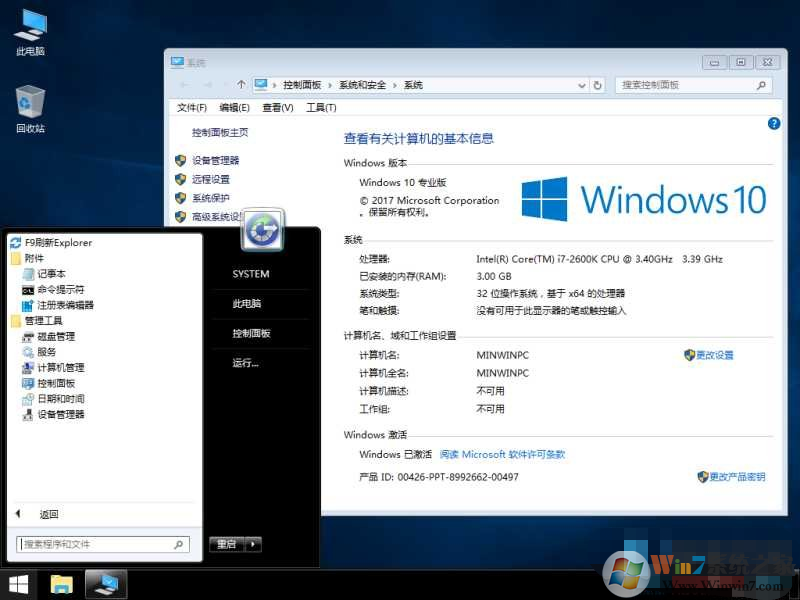The image size is (800, 600).
Task: Launch the 服务 (Services) tool
Action: click(x=45, y=351)
